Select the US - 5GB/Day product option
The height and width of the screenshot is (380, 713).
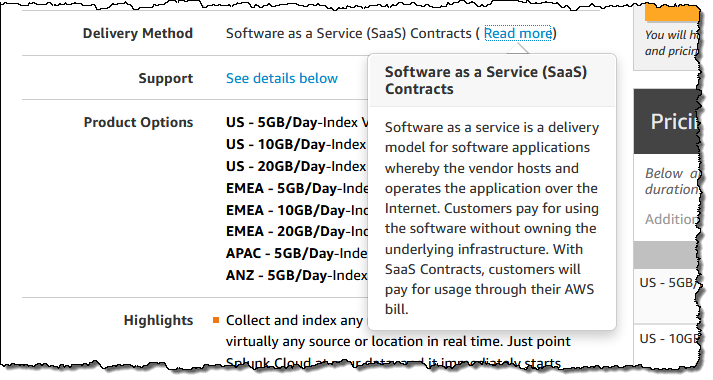tap(297, 122)
